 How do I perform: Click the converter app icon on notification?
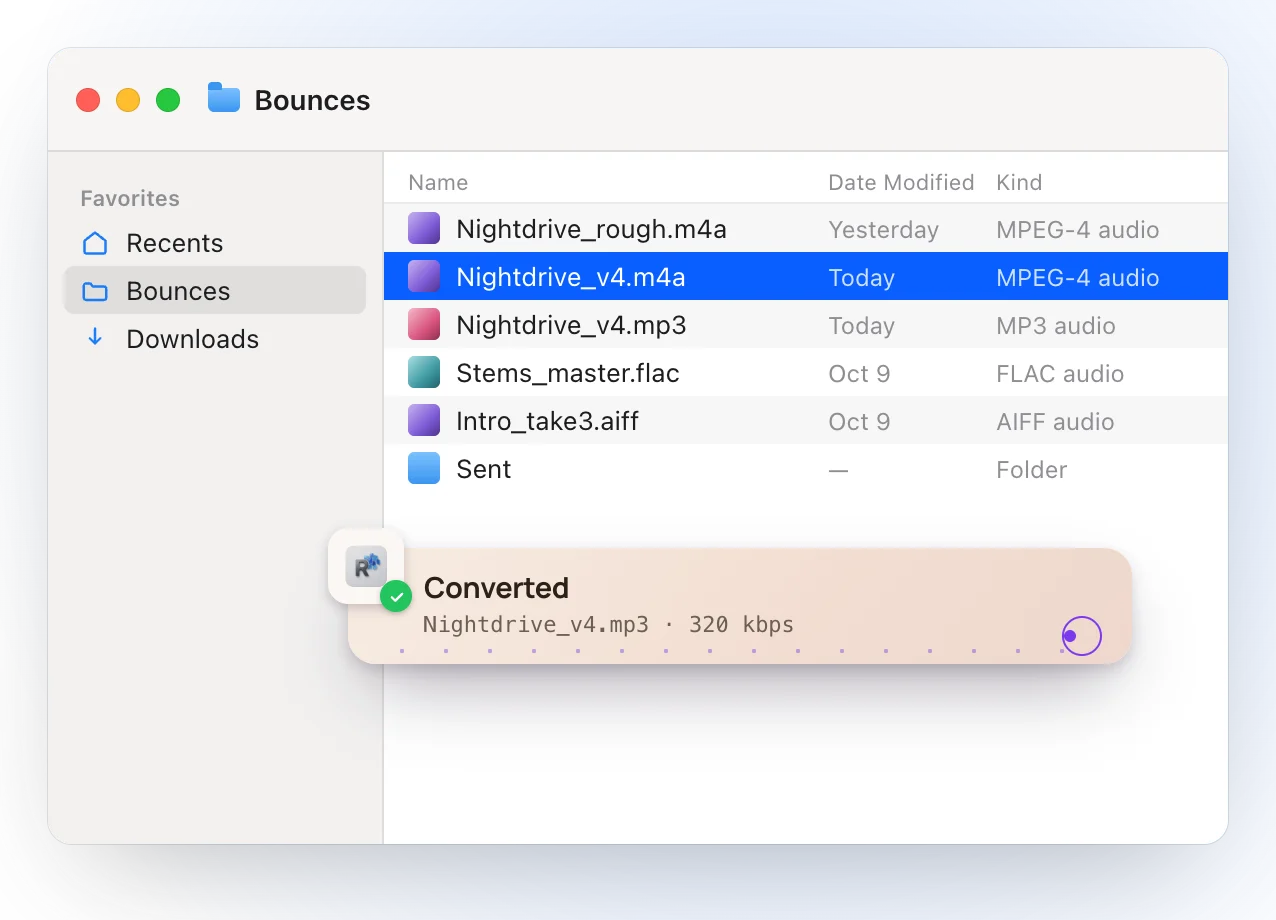(x=366, y=566)
